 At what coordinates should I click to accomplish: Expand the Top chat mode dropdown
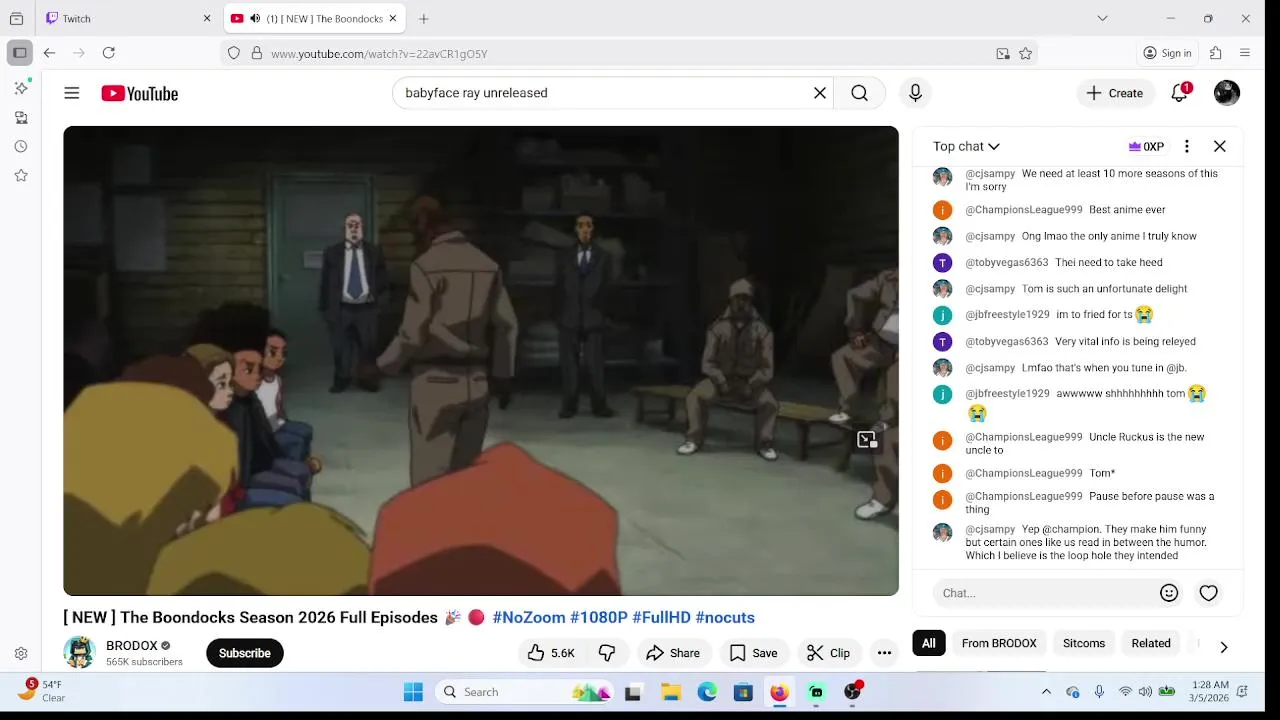pos(966,146)
